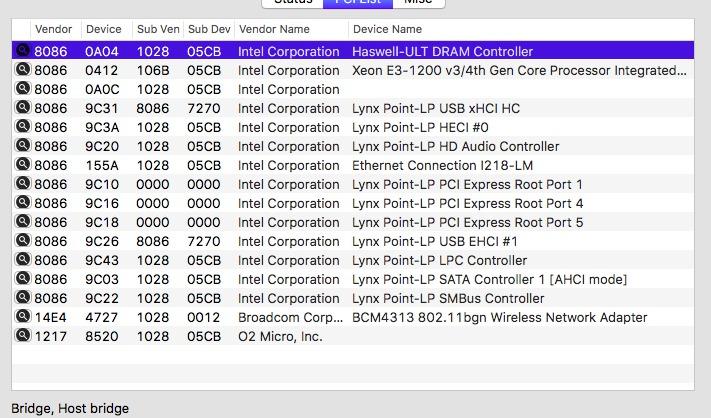Click the search icon for Lynx Point-LP USB xHCI HC
The image size is (711, 418).
point(22,108)
